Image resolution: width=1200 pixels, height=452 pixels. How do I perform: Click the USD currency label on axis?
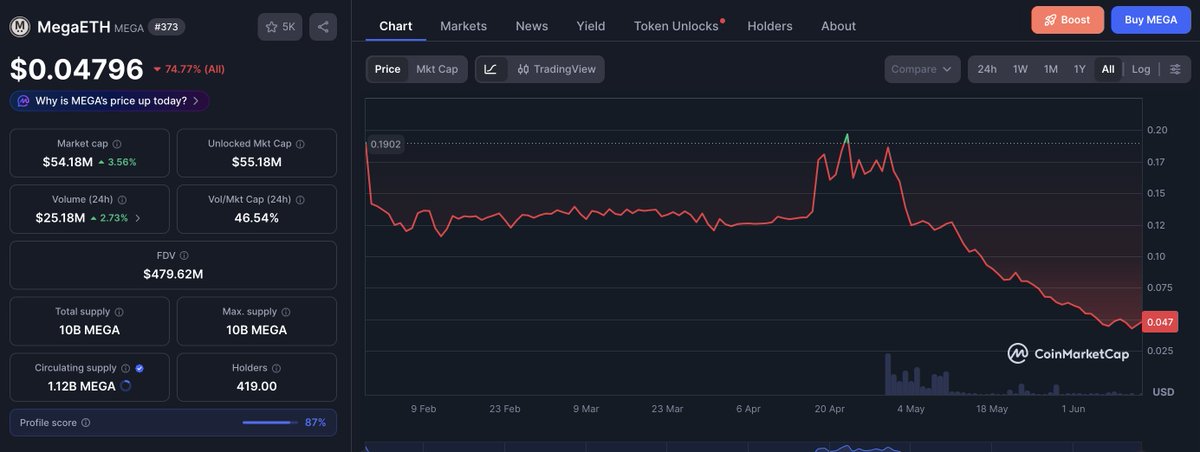pos(1163,391)
